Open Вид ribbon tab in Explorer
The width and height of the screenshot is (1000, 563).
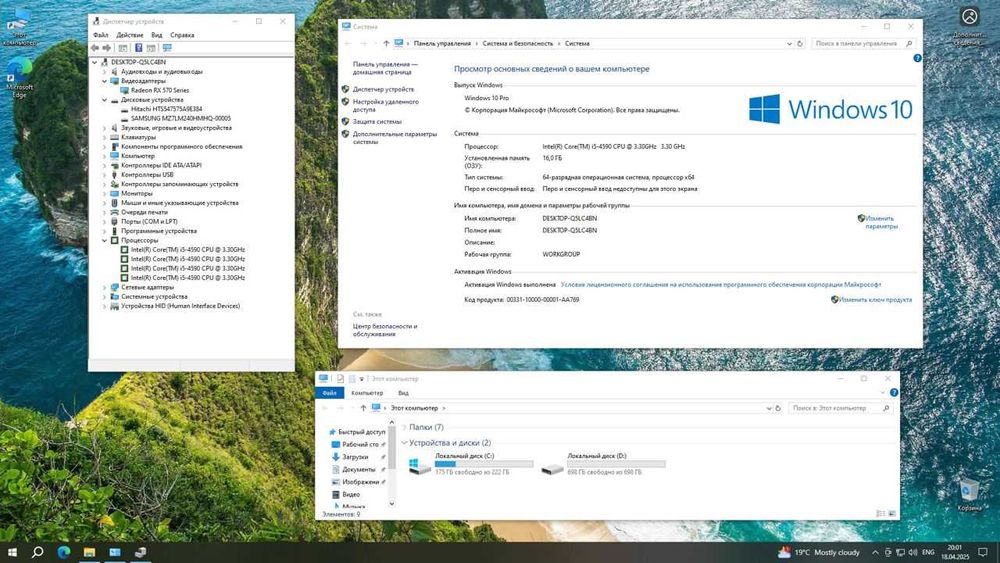tap(403, 393)
